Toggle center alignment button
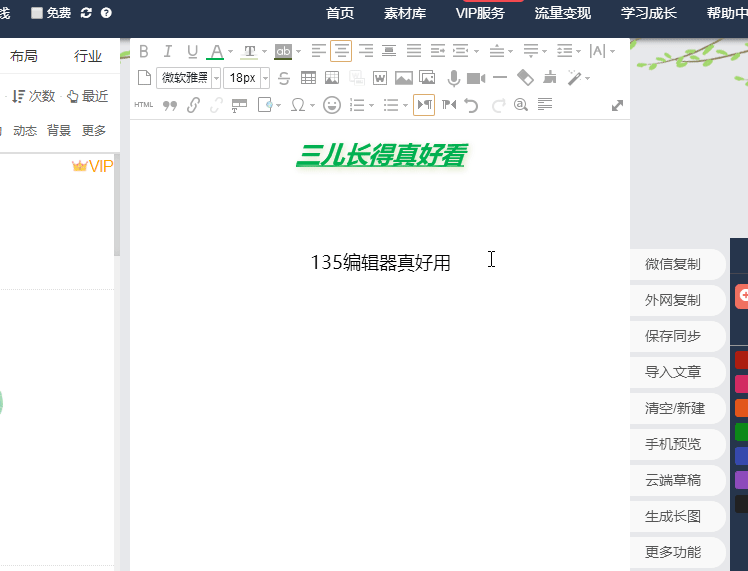 pos(341,51)
